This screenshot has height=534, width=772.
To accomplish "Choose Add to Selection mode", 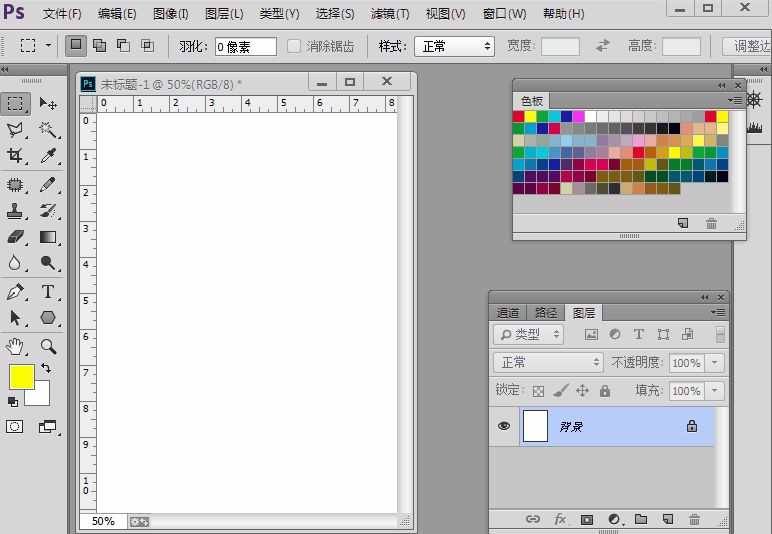I will coord(100,46).
